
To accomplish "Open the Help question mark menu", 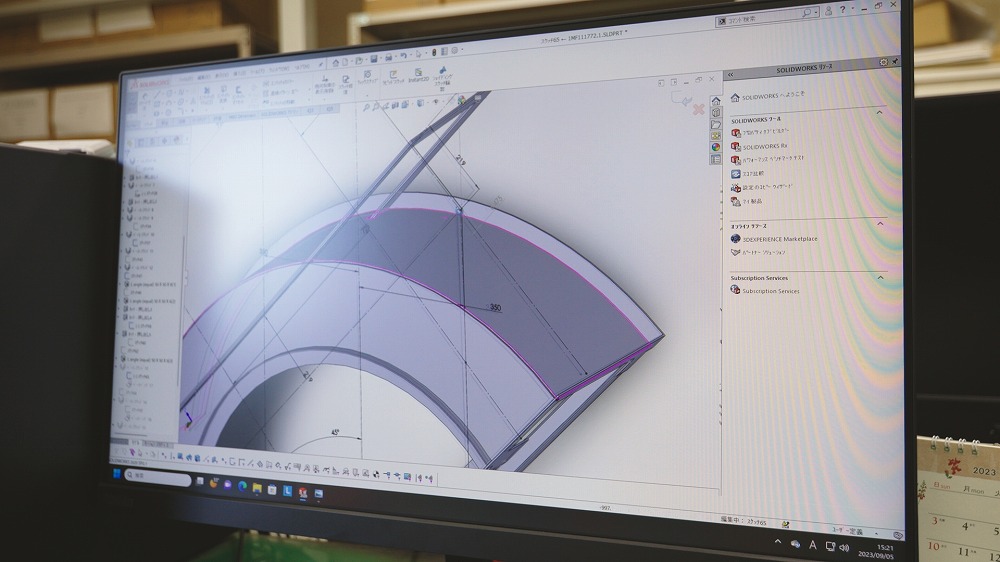I will coord(842,10).
